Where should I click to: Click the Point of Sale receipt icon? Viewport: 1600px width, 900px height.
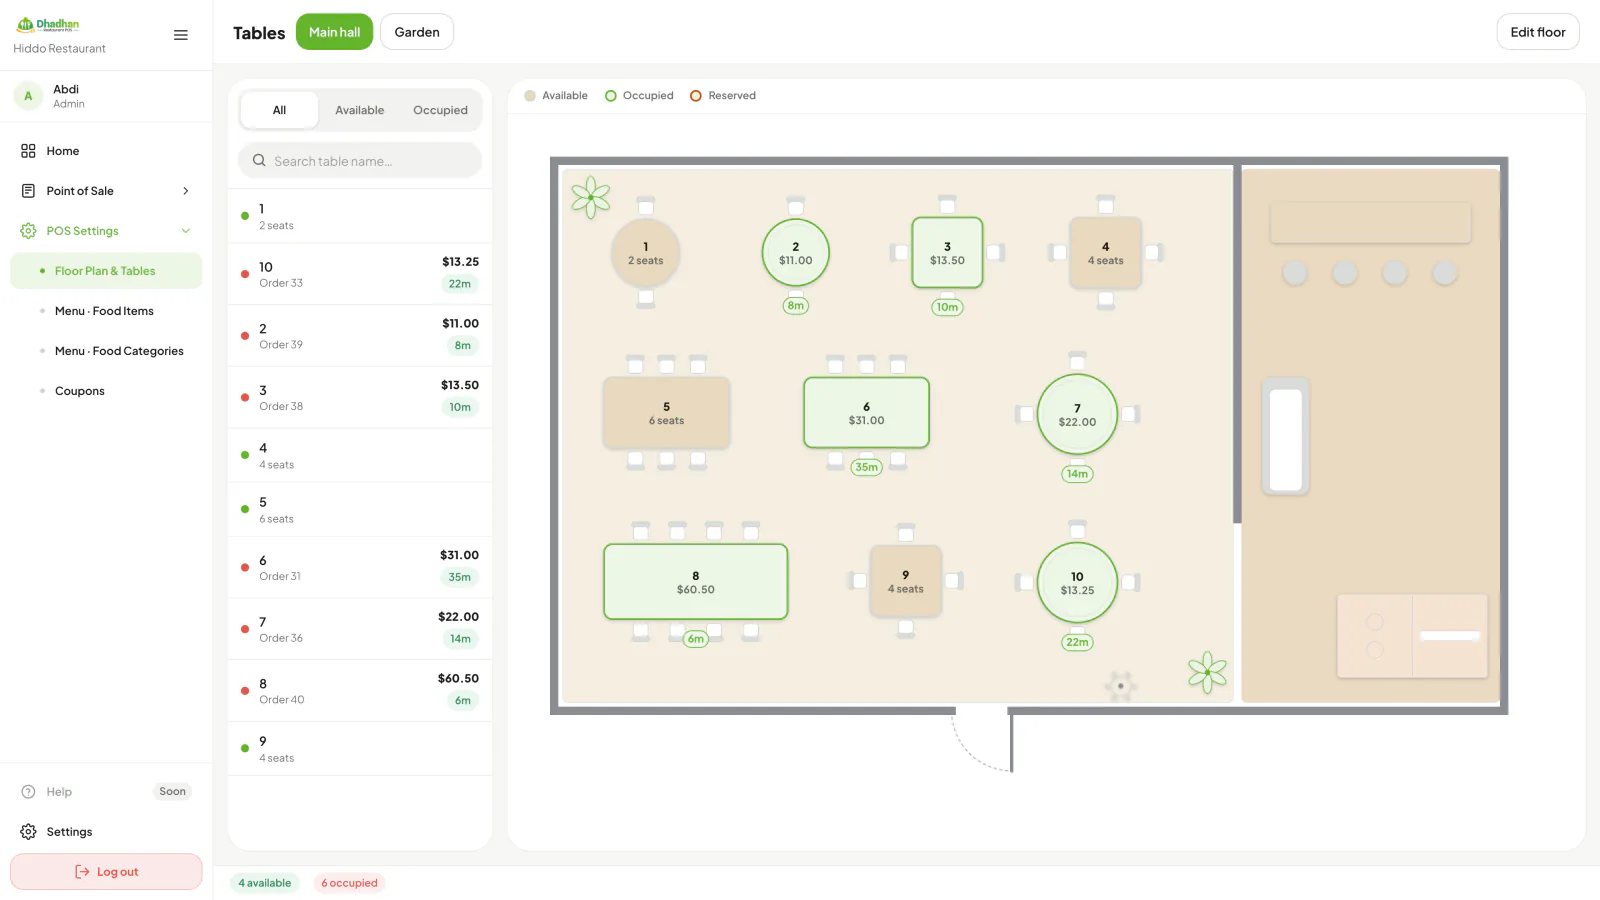(28, 191)
